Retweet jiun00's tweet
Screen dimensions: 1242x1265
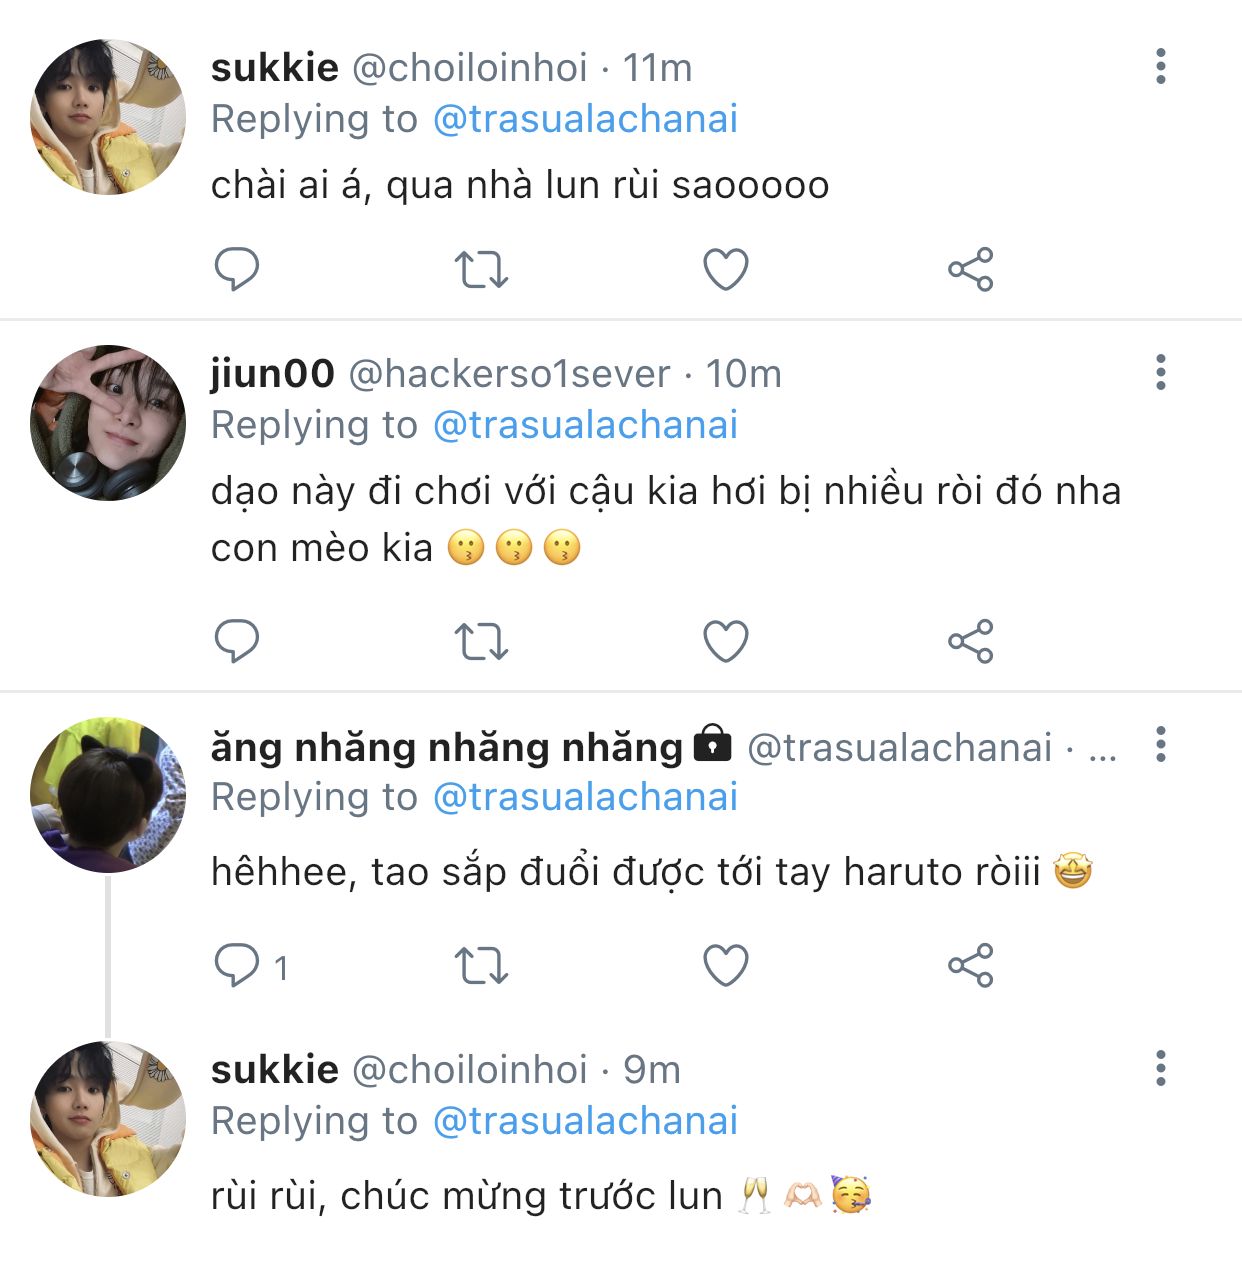point(481,641)
